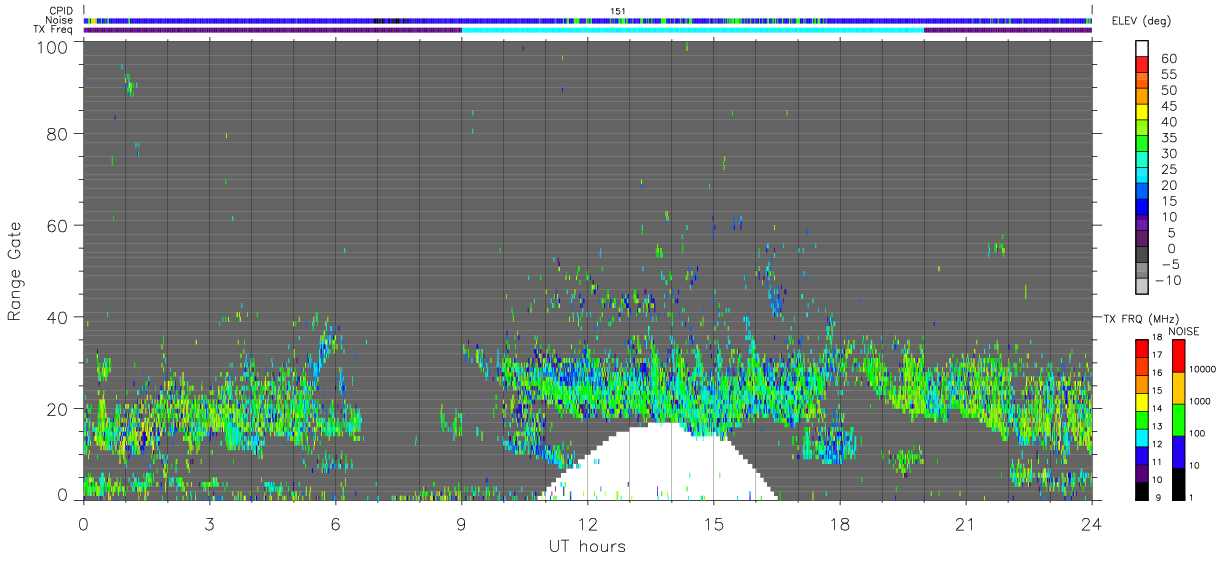Viewport: 1228px width, 567px height.
Task: Click the UT hours axis title
Action: click(587, 546)
